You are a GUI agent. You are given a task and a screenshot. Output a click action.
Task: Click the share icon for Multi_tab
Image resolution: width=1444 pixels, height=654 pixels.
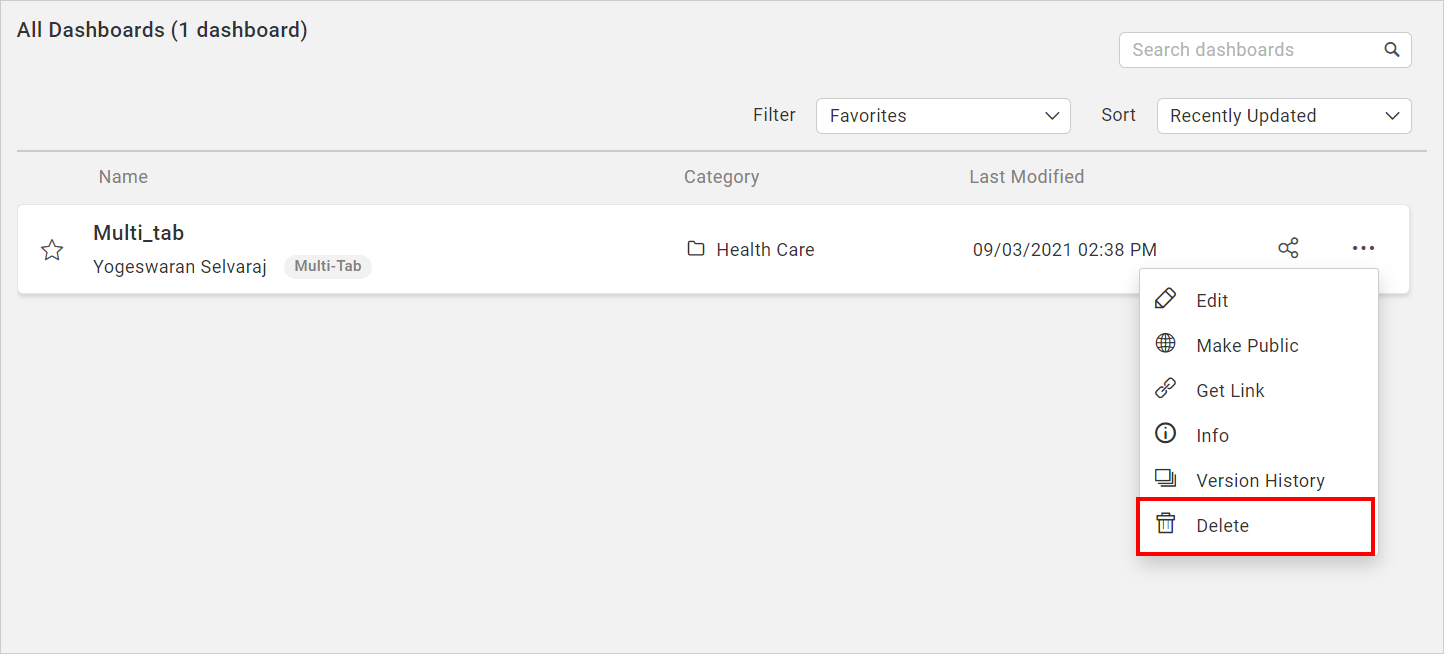pos(1288,248)
